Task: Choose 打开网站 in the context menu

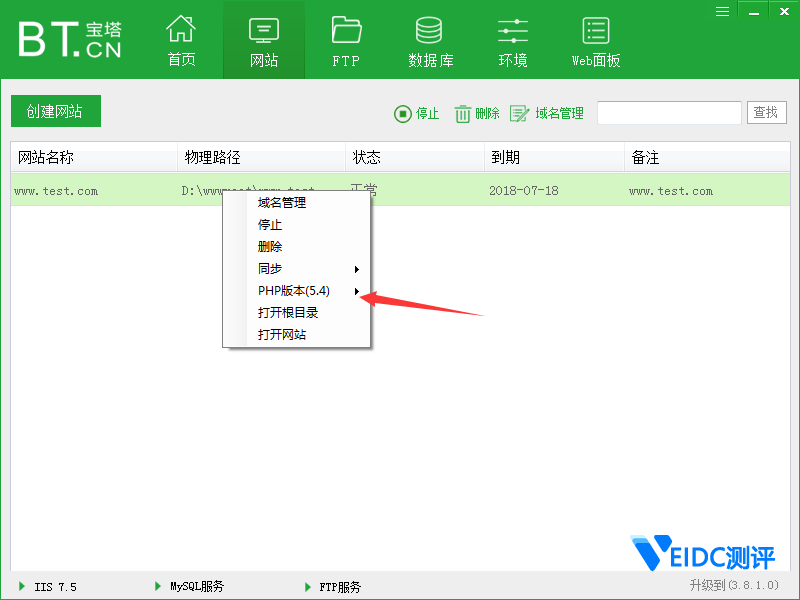Action: click(x=282, y=335)
